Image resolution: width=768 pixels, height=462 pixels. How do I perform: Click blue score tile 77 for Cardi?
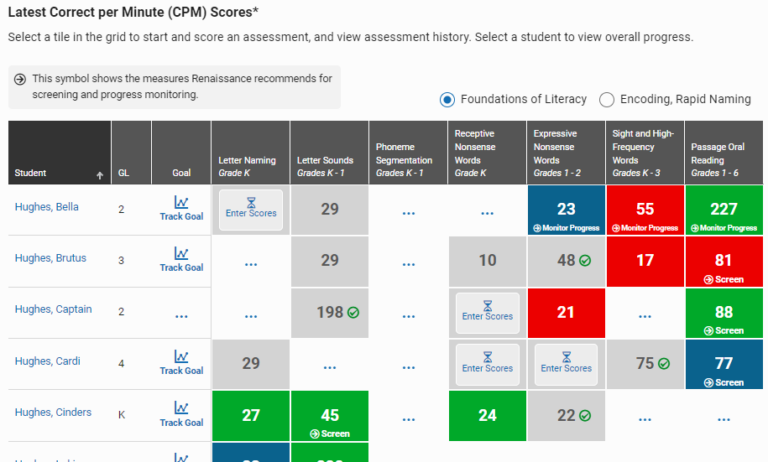click(x=724, y=365)
